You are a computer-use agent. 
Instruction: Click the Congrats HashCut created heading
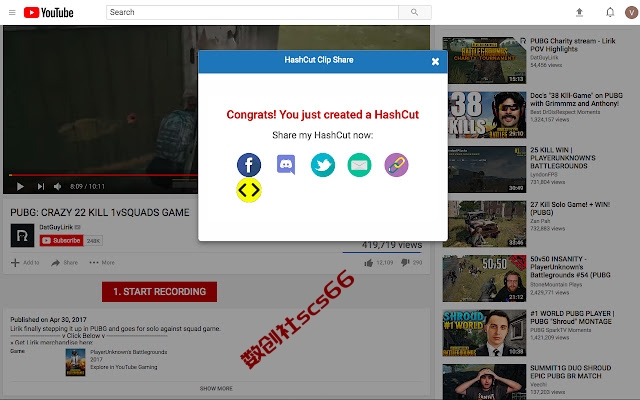click(x=323, y=115)
